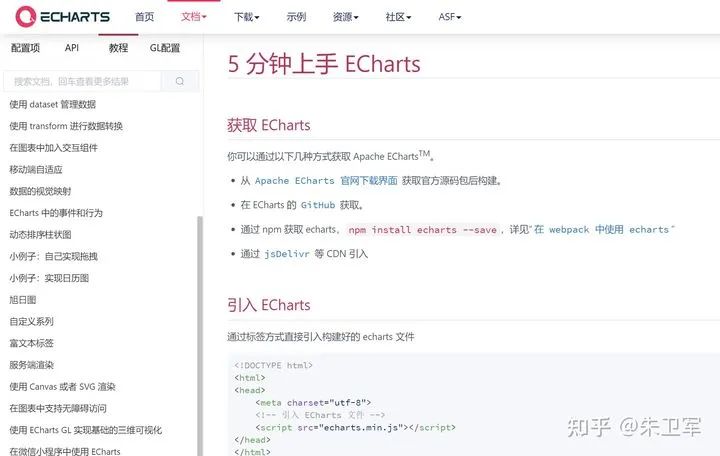
Task: Open the 示例 nav item
Action: [296, 17]
